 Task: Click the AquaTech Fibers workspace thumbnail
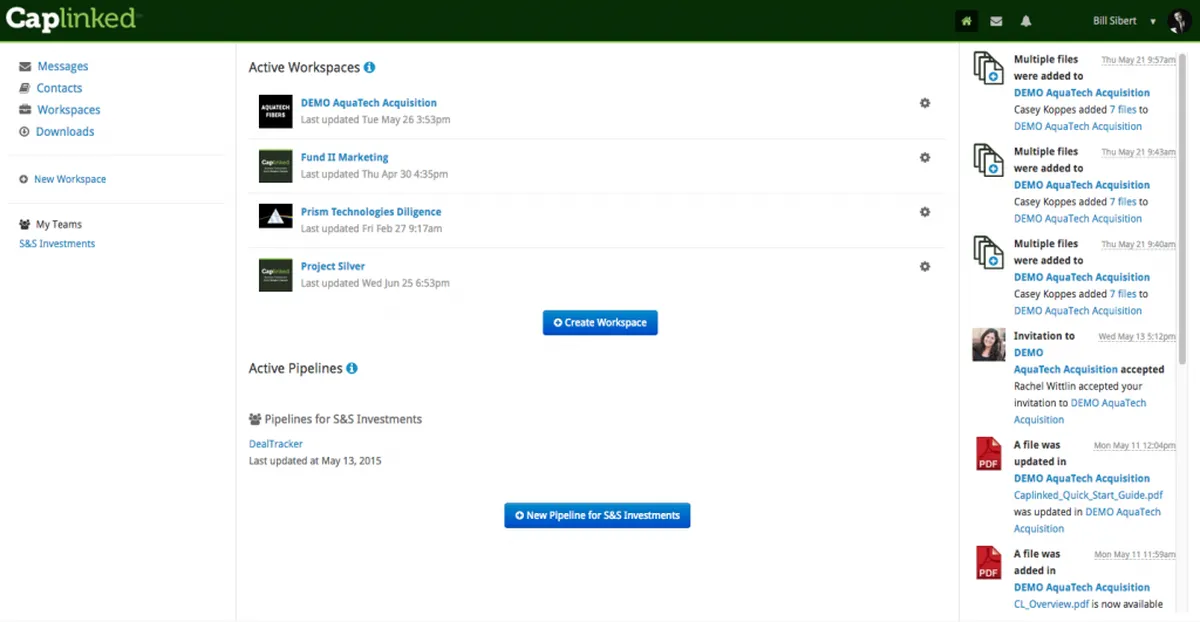pyautogui.click(x=275, y=111)
